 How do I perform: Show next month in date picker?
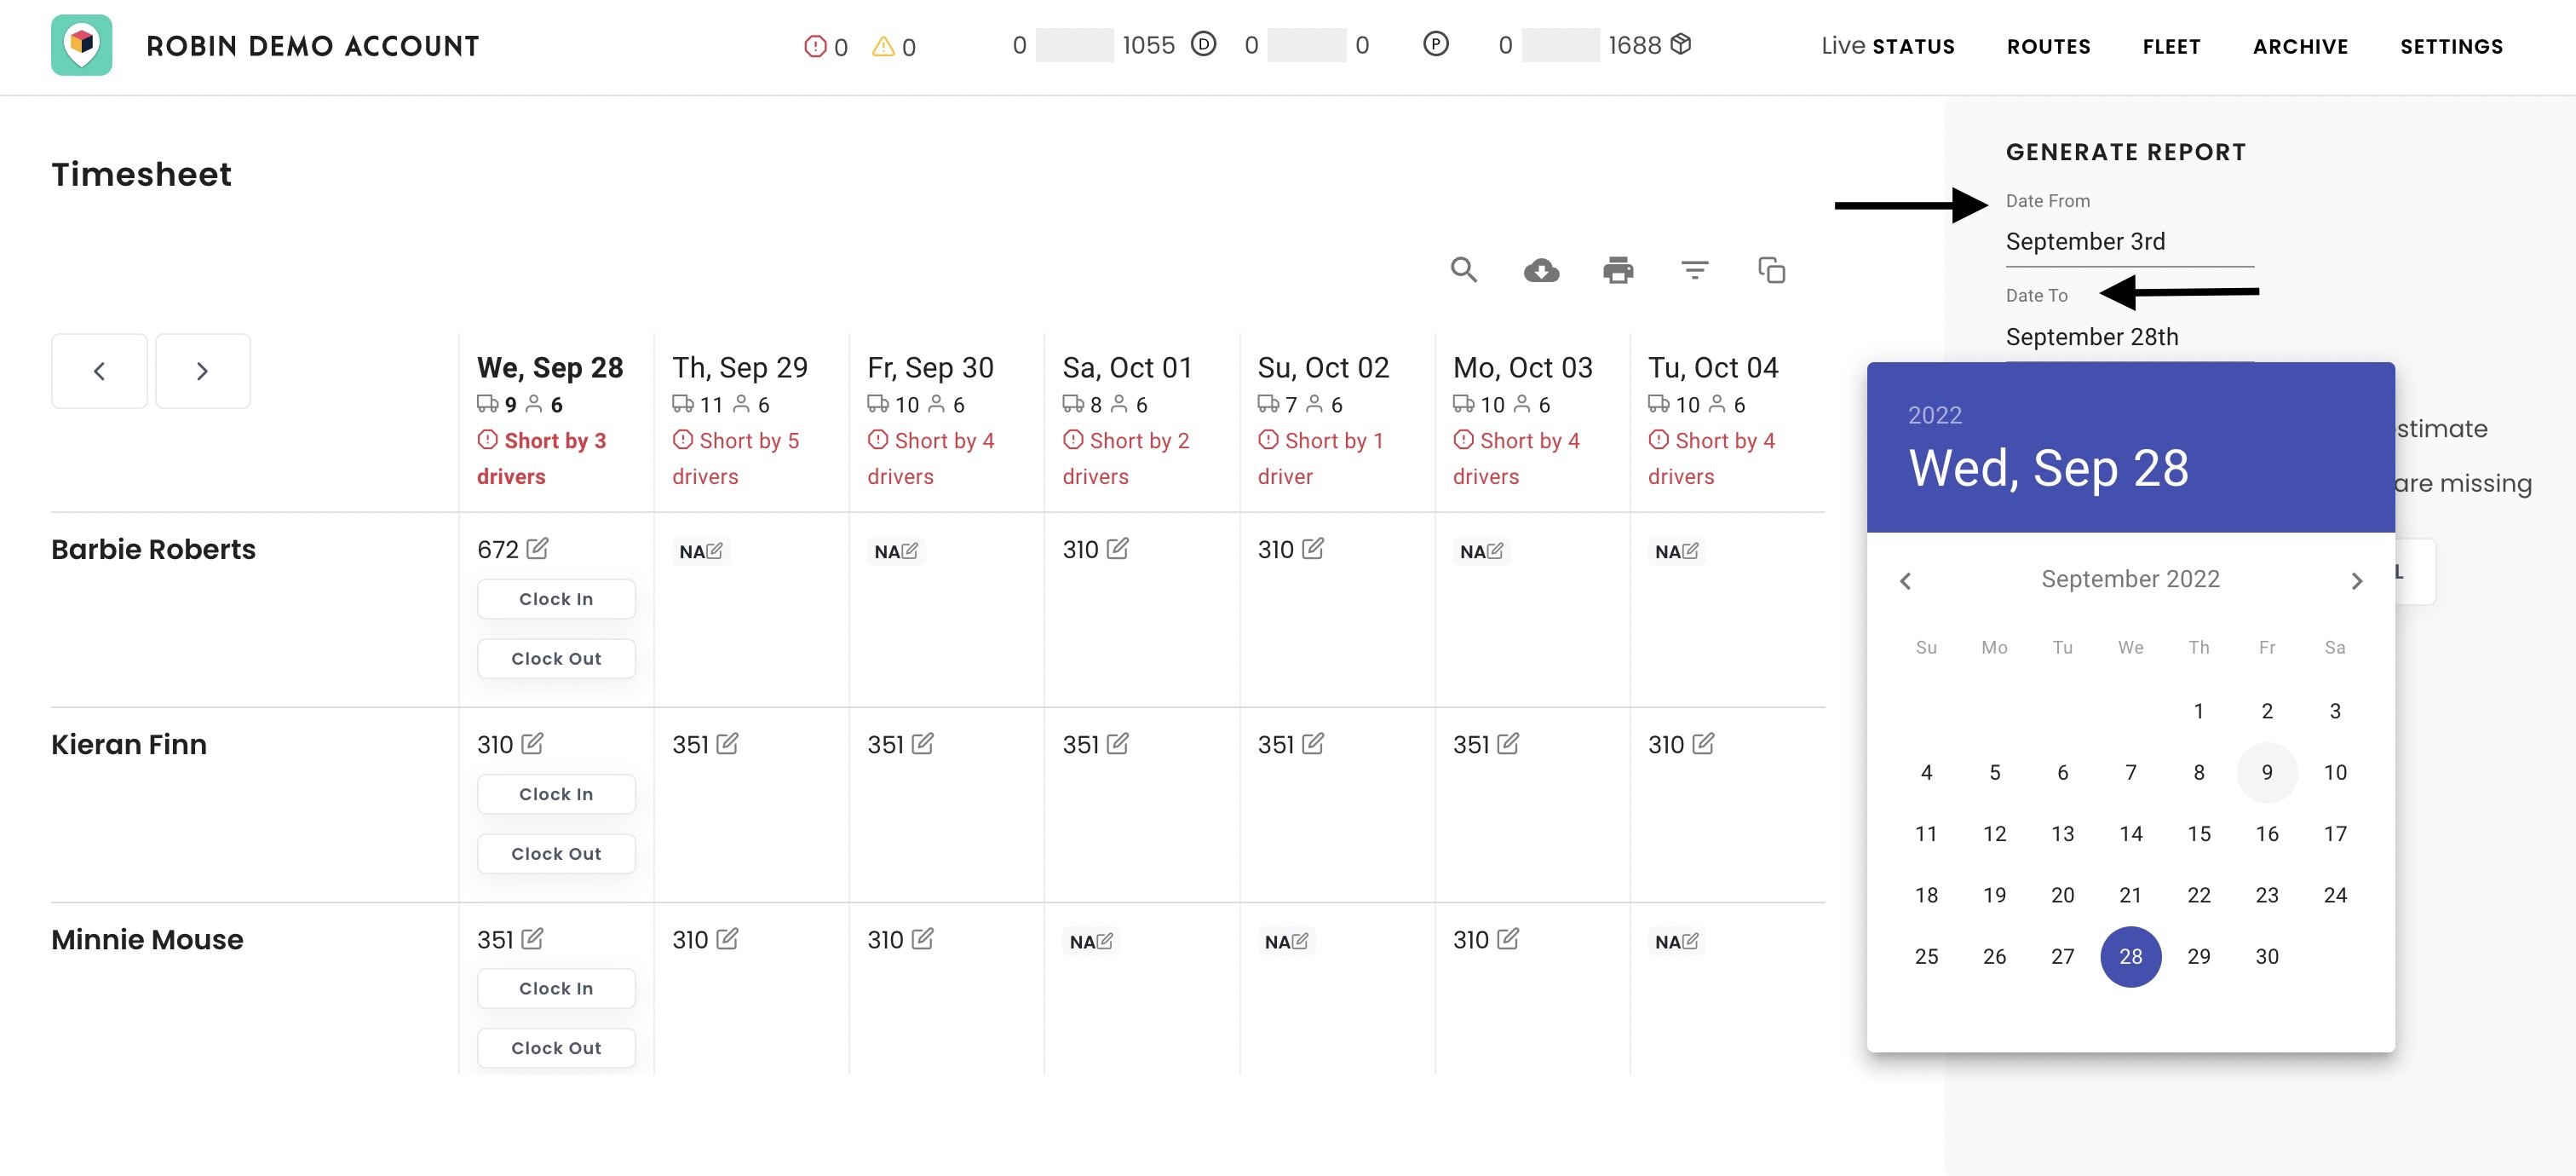pyautogui.click(x=2356, y=581)
